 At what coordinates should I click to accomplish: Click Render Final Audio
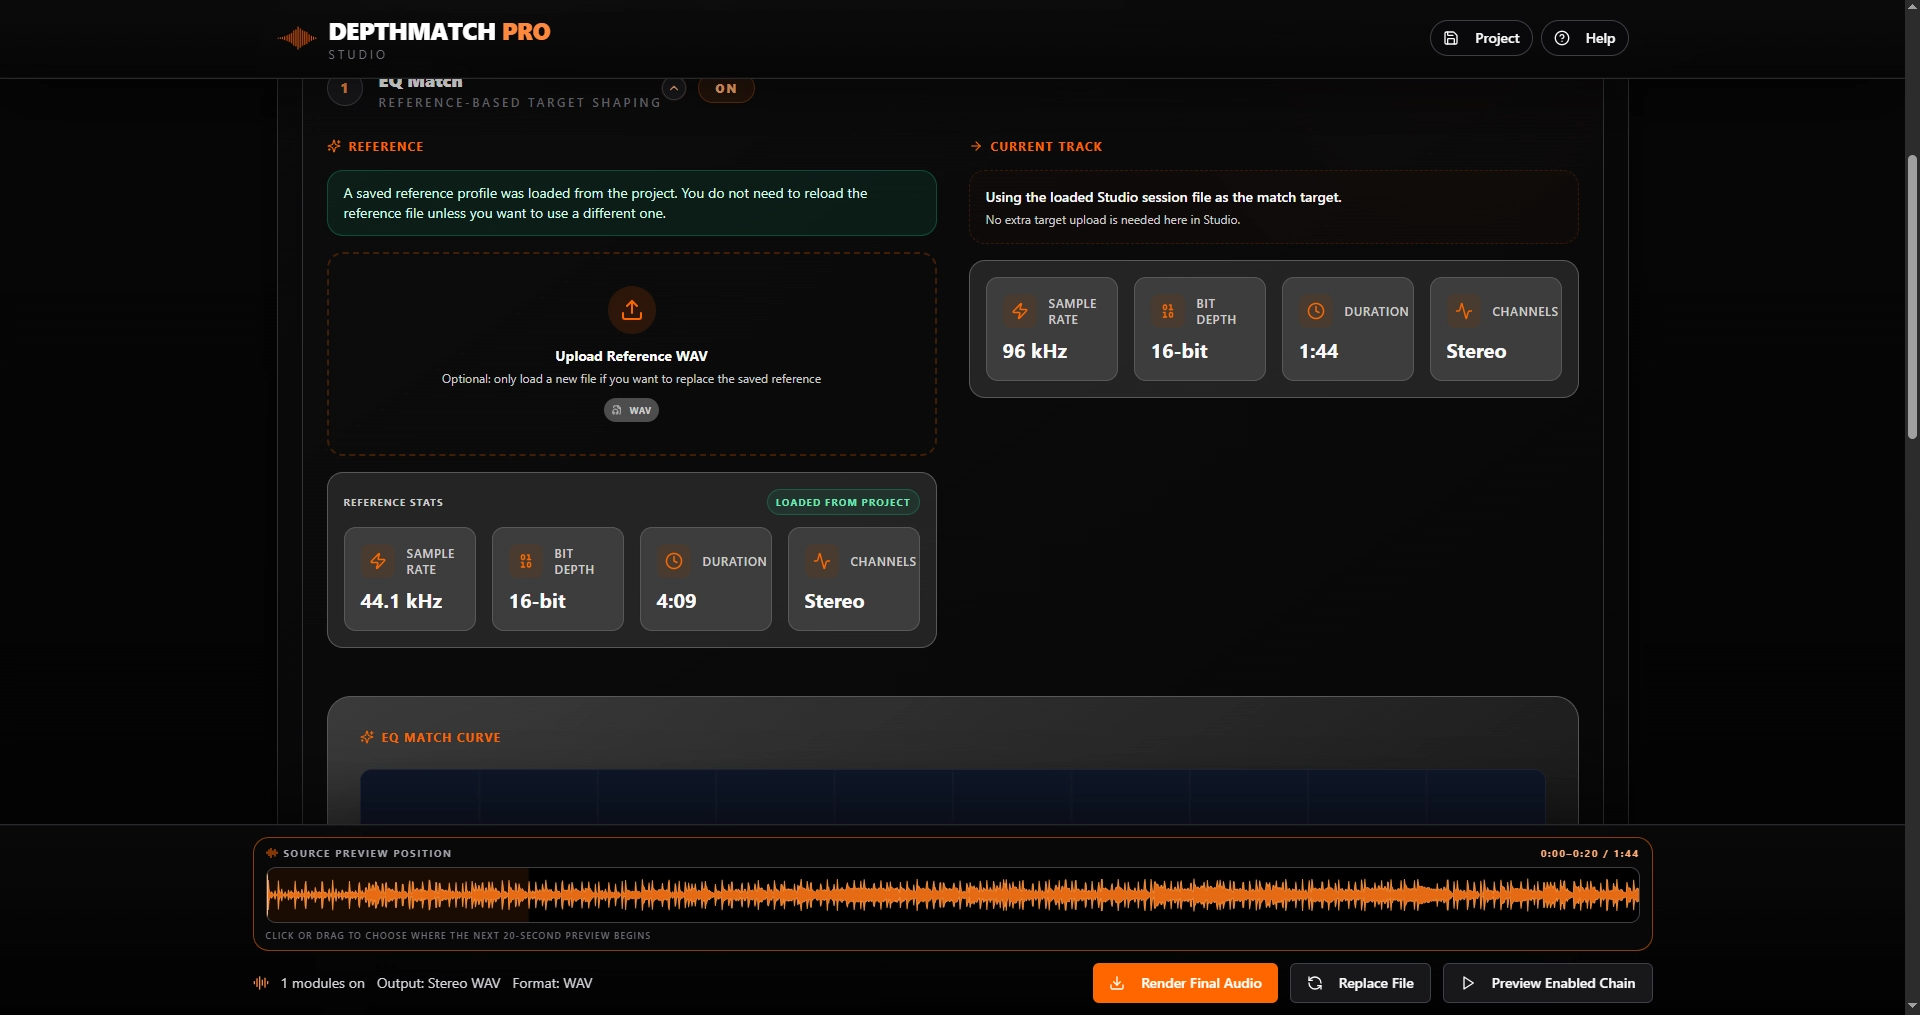(1185, 983)
